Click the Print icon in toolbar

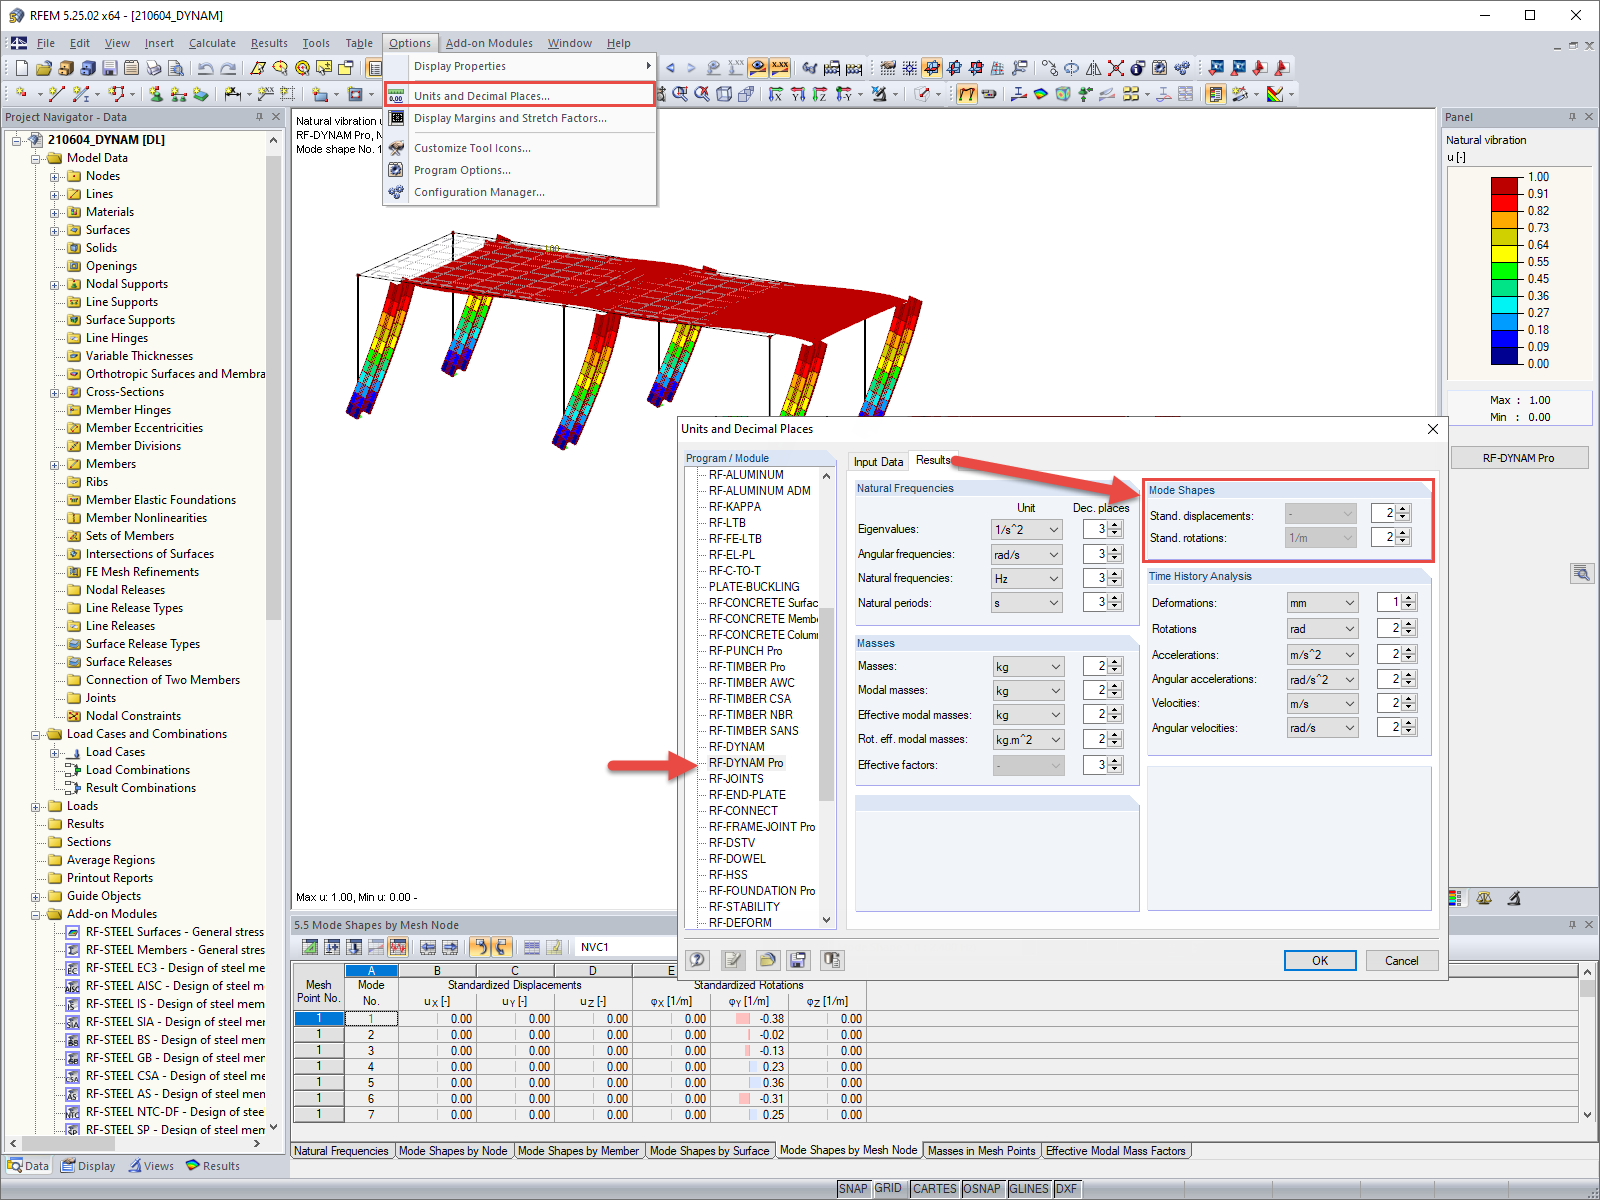pos(154,68)
